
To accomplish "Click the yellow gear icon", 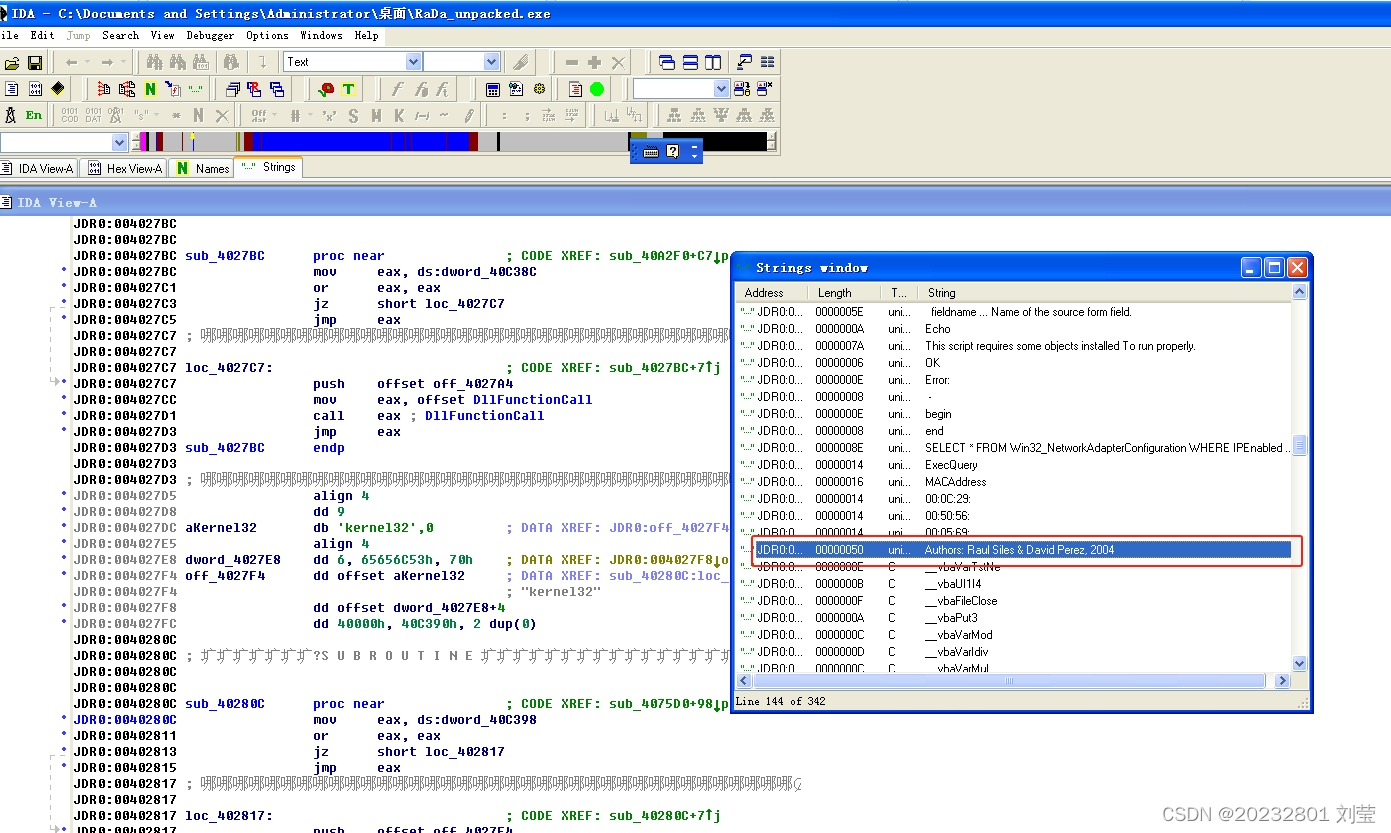I will coord(540,89).
